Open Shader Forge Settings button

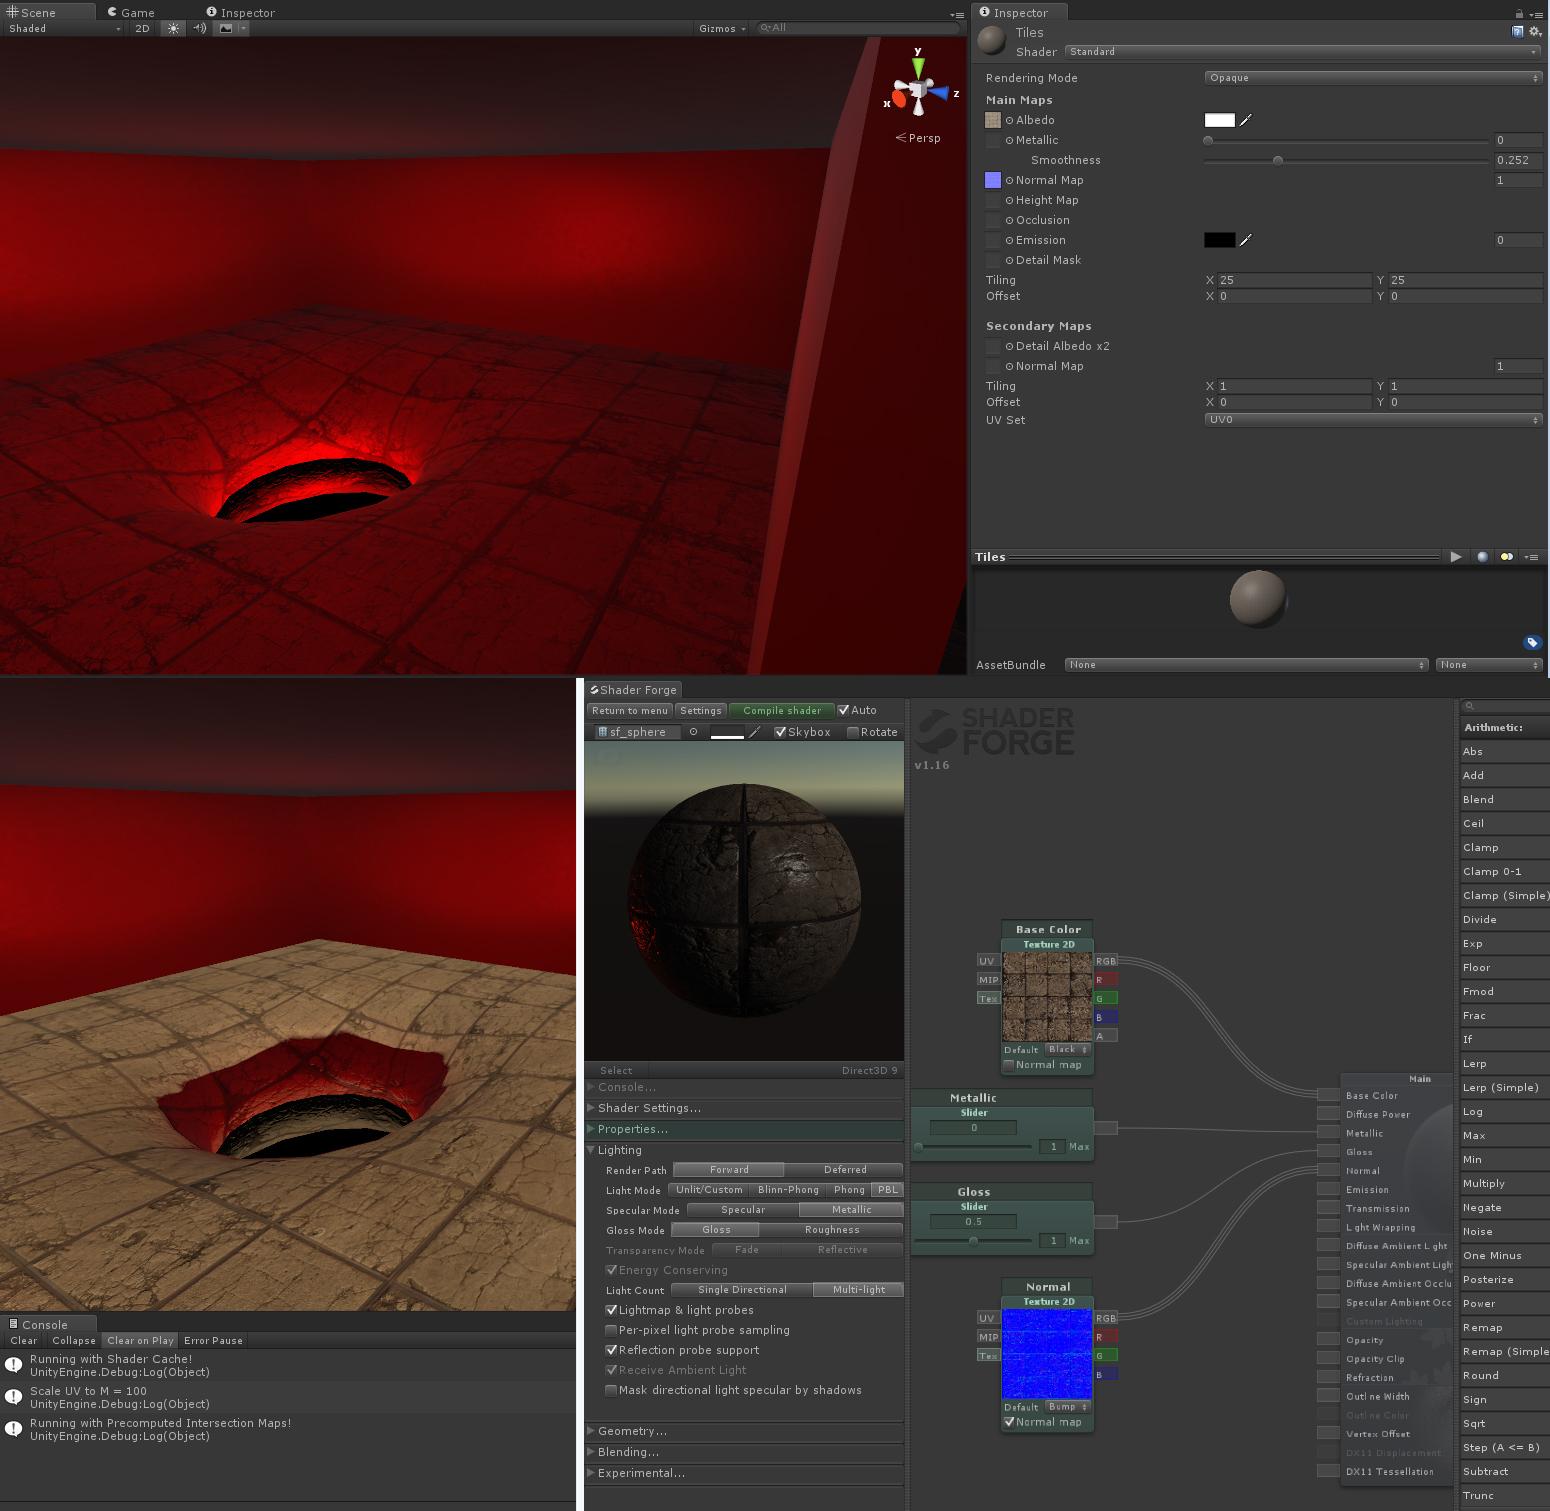(700, 711)
